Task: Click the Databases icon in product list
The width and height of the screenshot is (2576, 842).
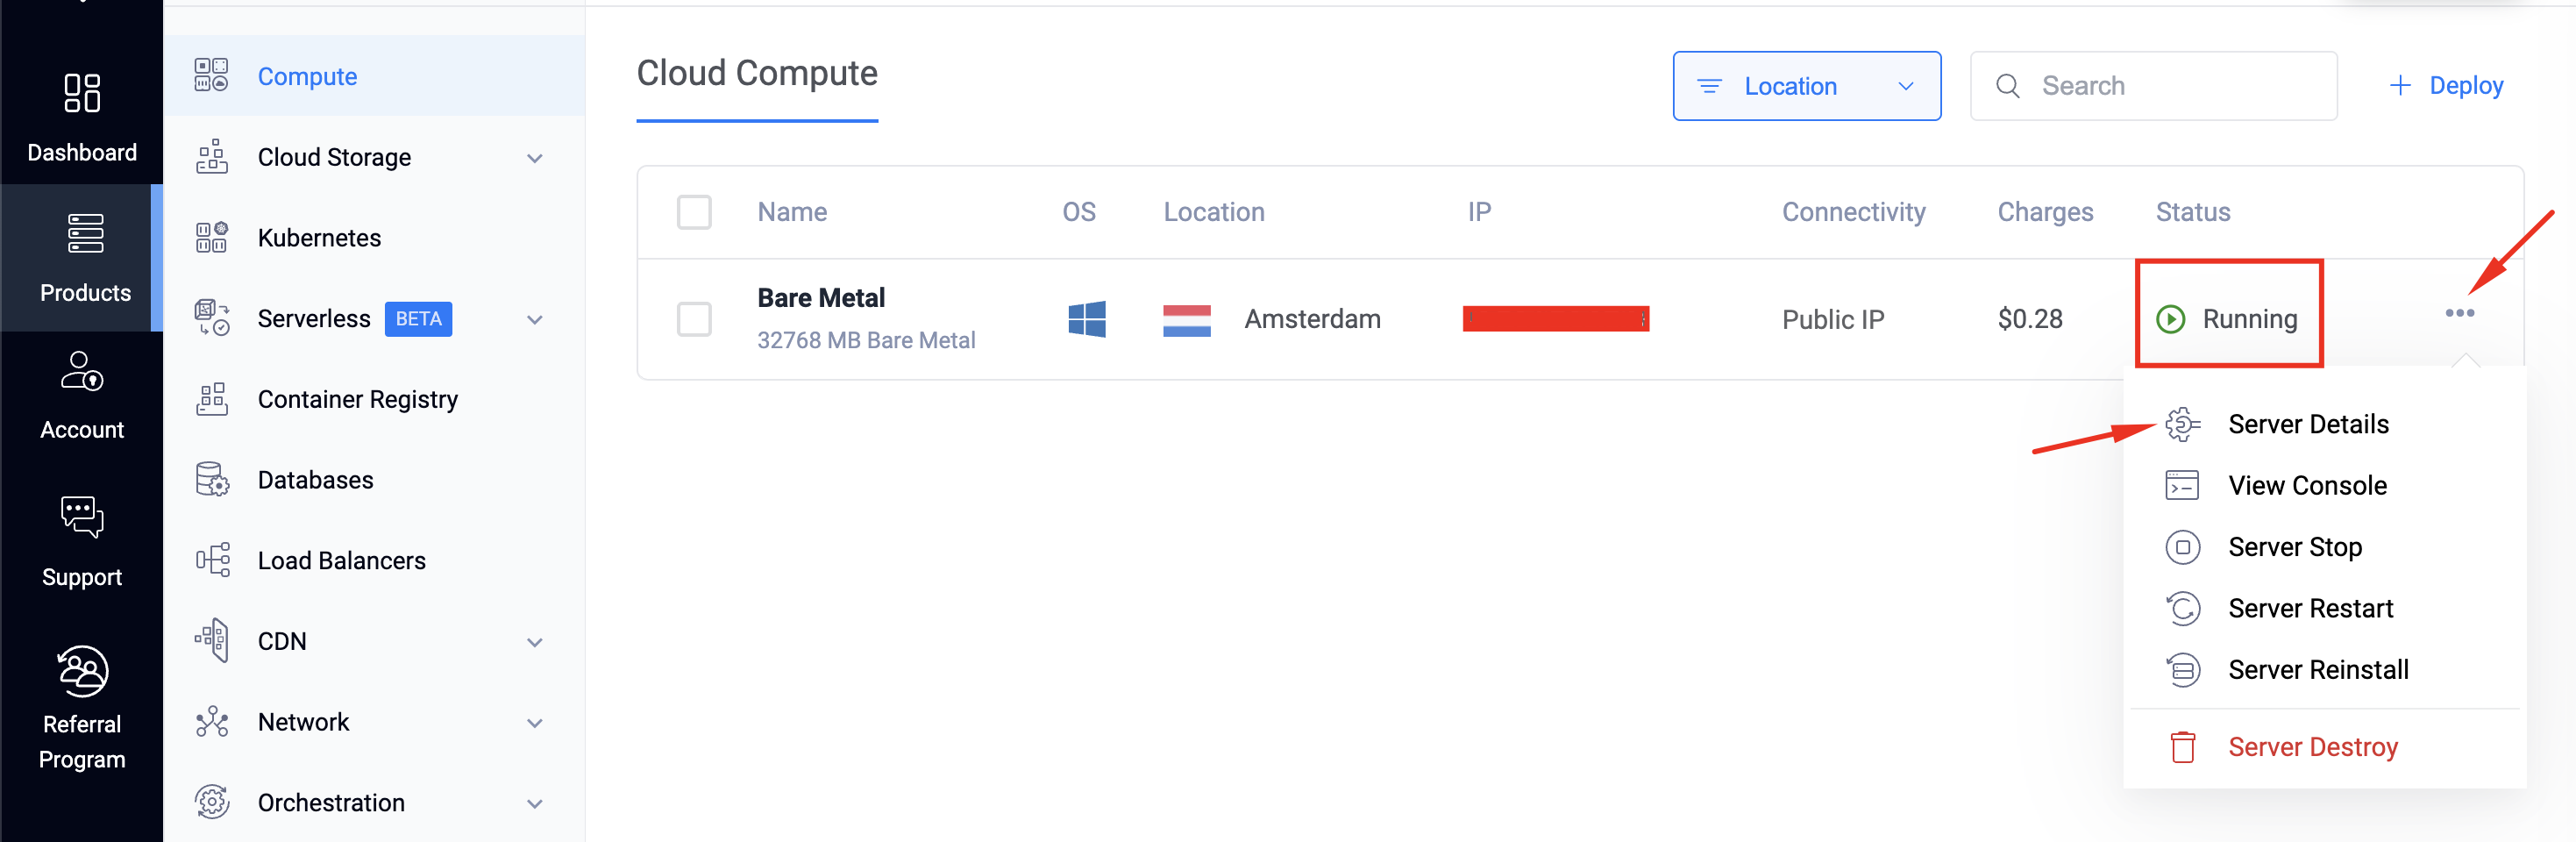Action: pos(212,480)
